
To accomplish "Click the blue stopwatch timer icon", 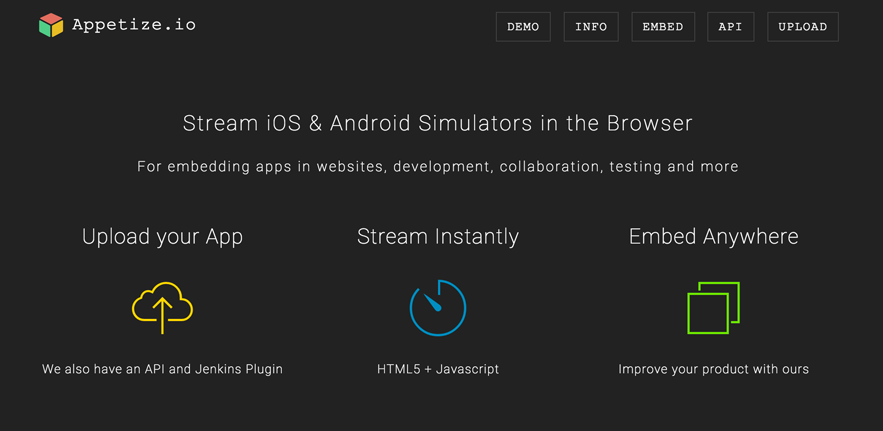I will pyautogui.click(x=437, y=307).
